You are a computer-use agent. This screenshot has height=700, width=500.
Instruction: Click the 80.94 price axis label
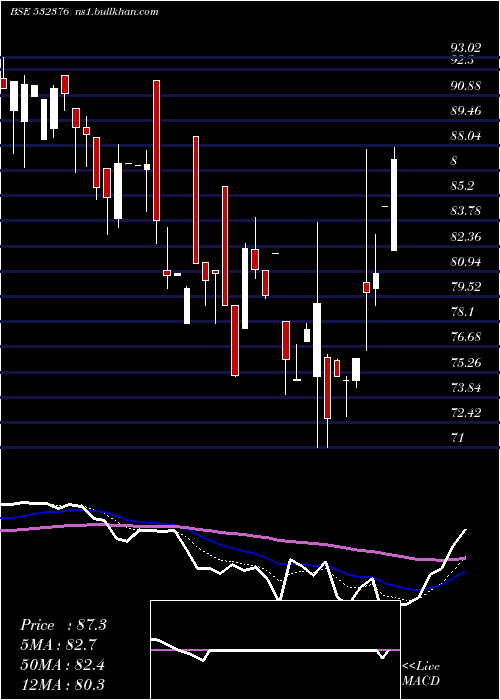(466, 261)
